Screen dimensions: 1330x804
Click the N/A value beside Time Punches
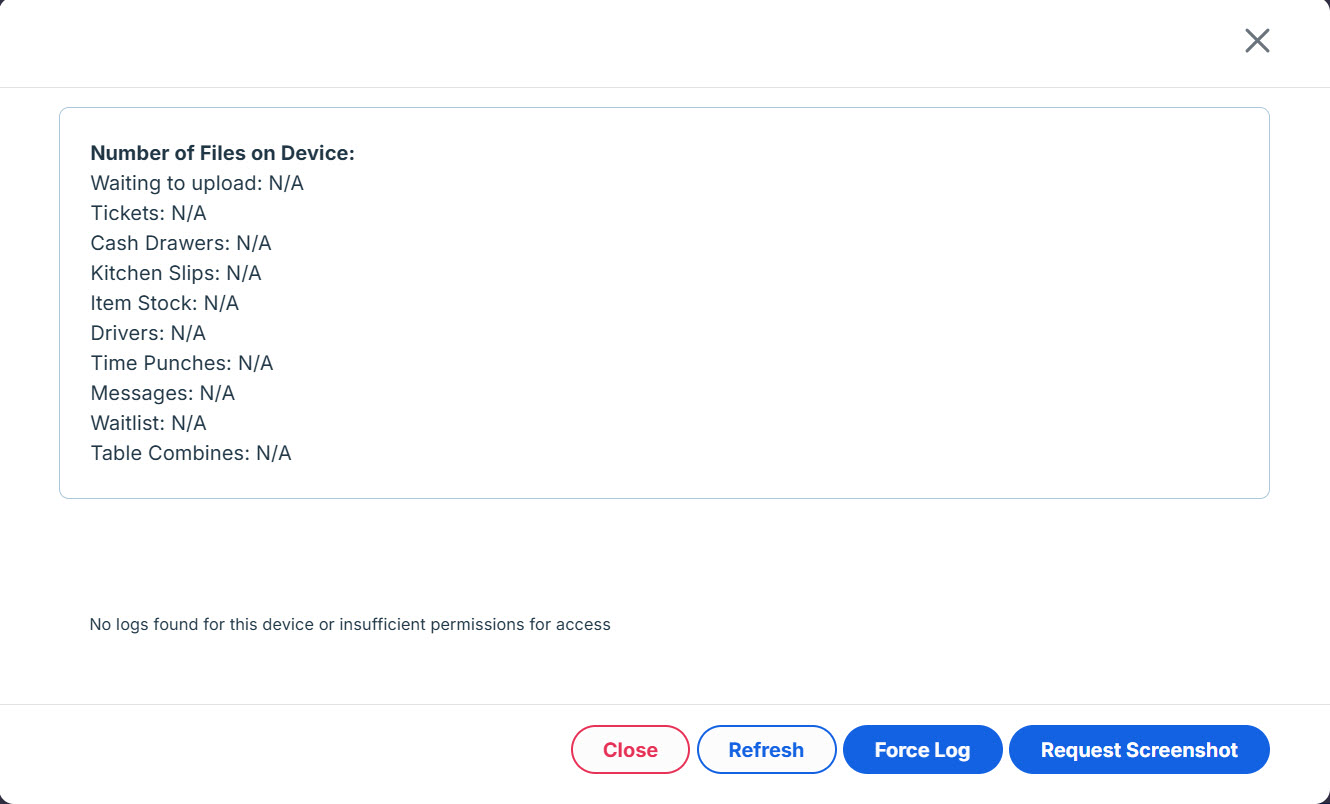coord(256,363)
